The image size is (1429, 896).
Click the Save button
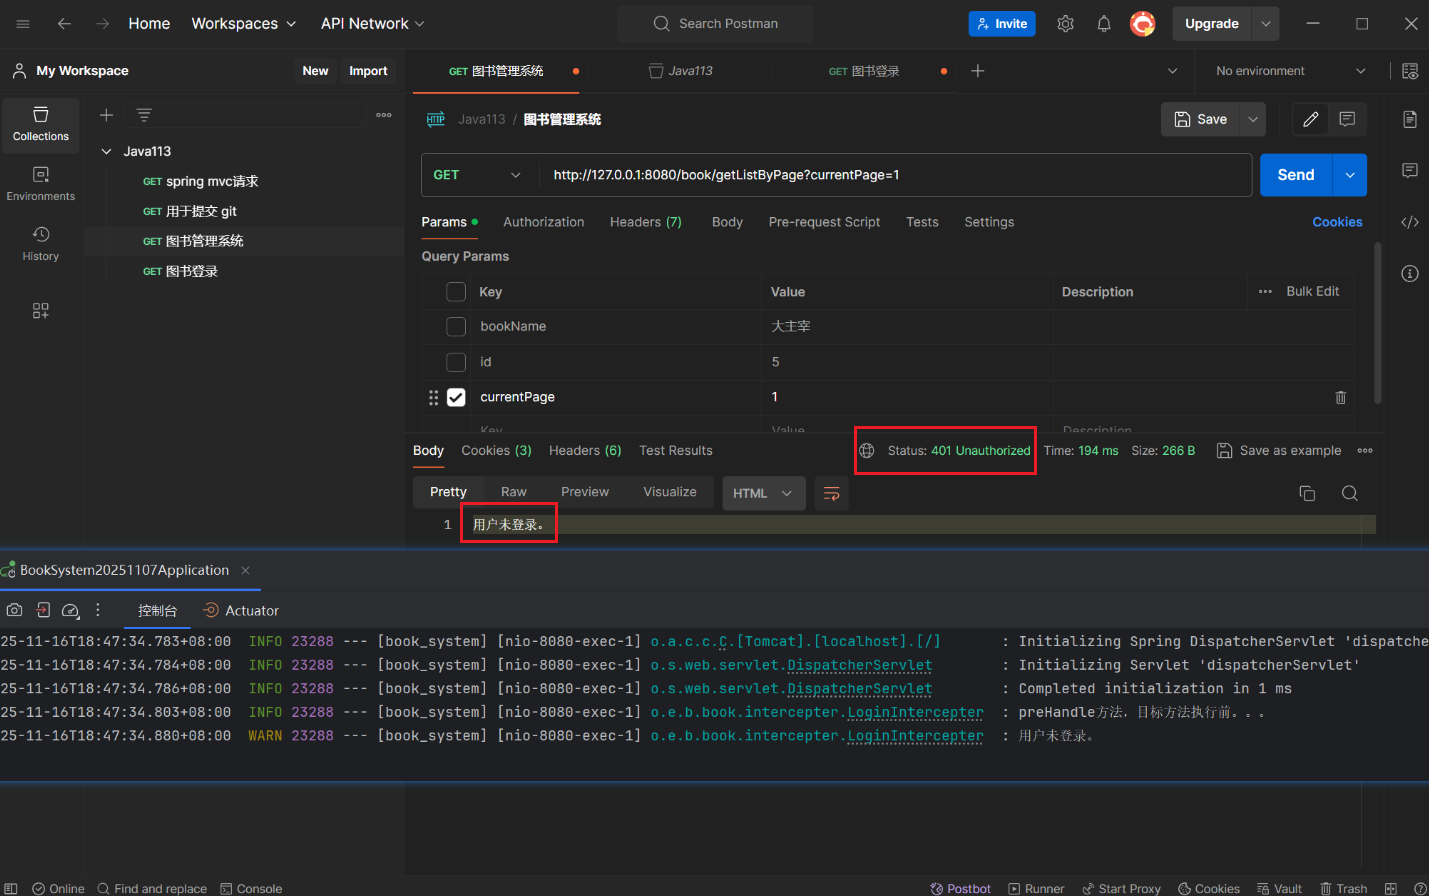[1200, 119]
